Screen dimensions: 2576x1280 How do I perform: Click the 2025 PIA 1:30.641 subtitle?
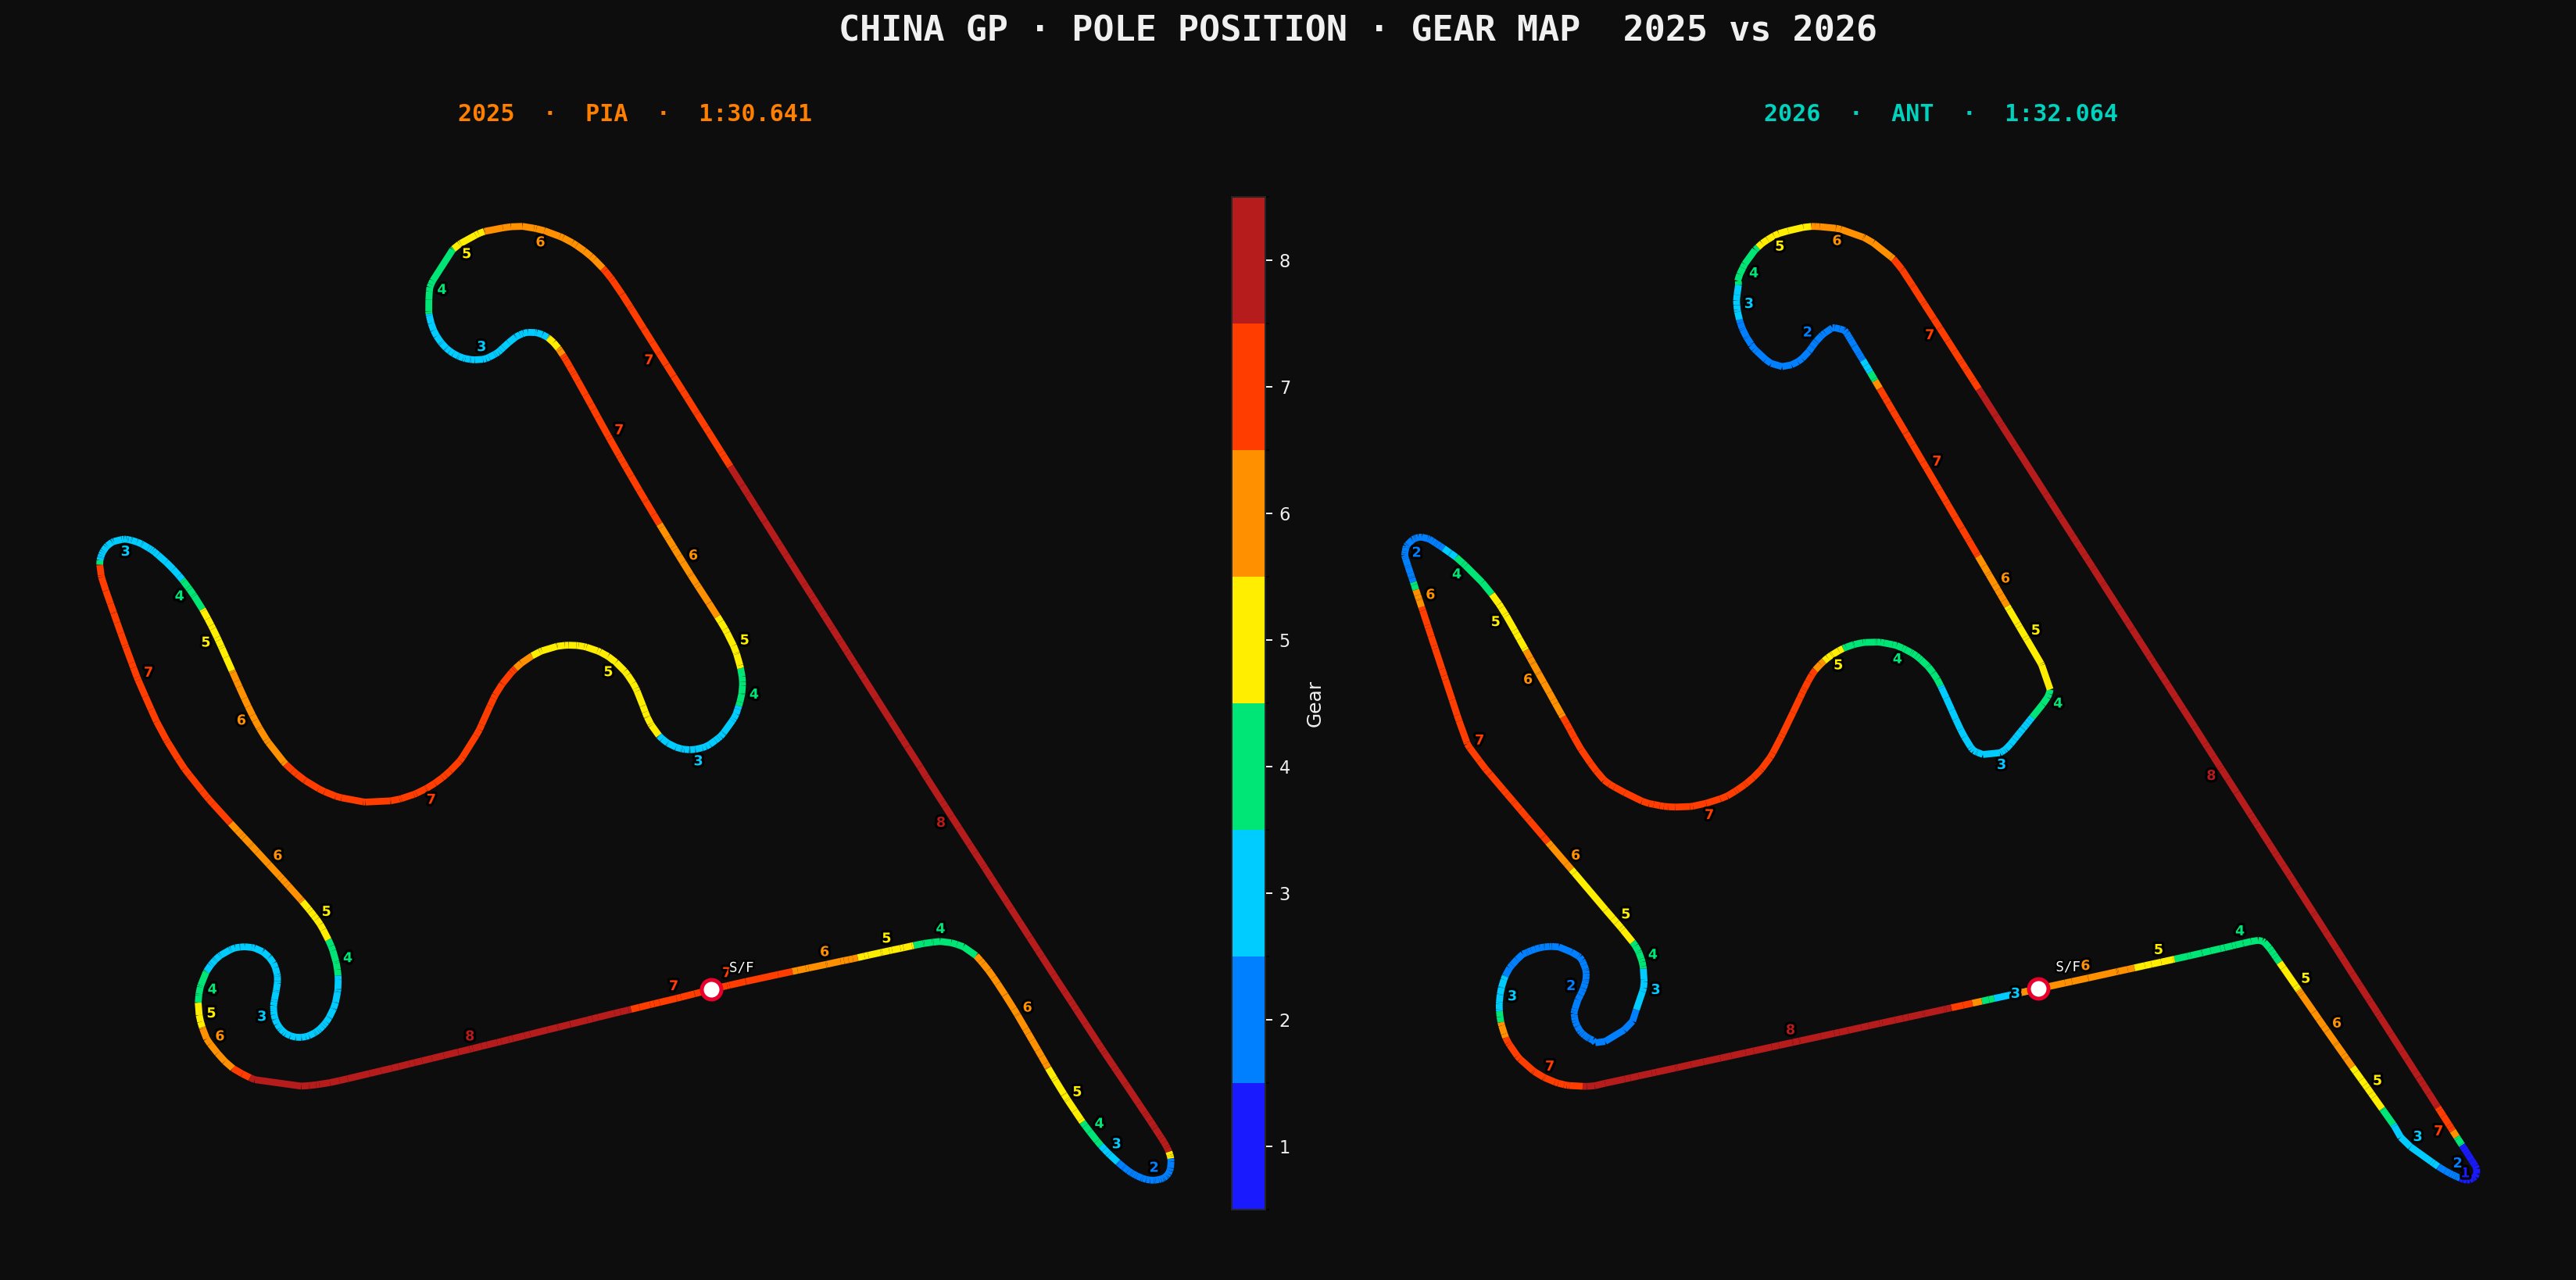pos(634,113)
